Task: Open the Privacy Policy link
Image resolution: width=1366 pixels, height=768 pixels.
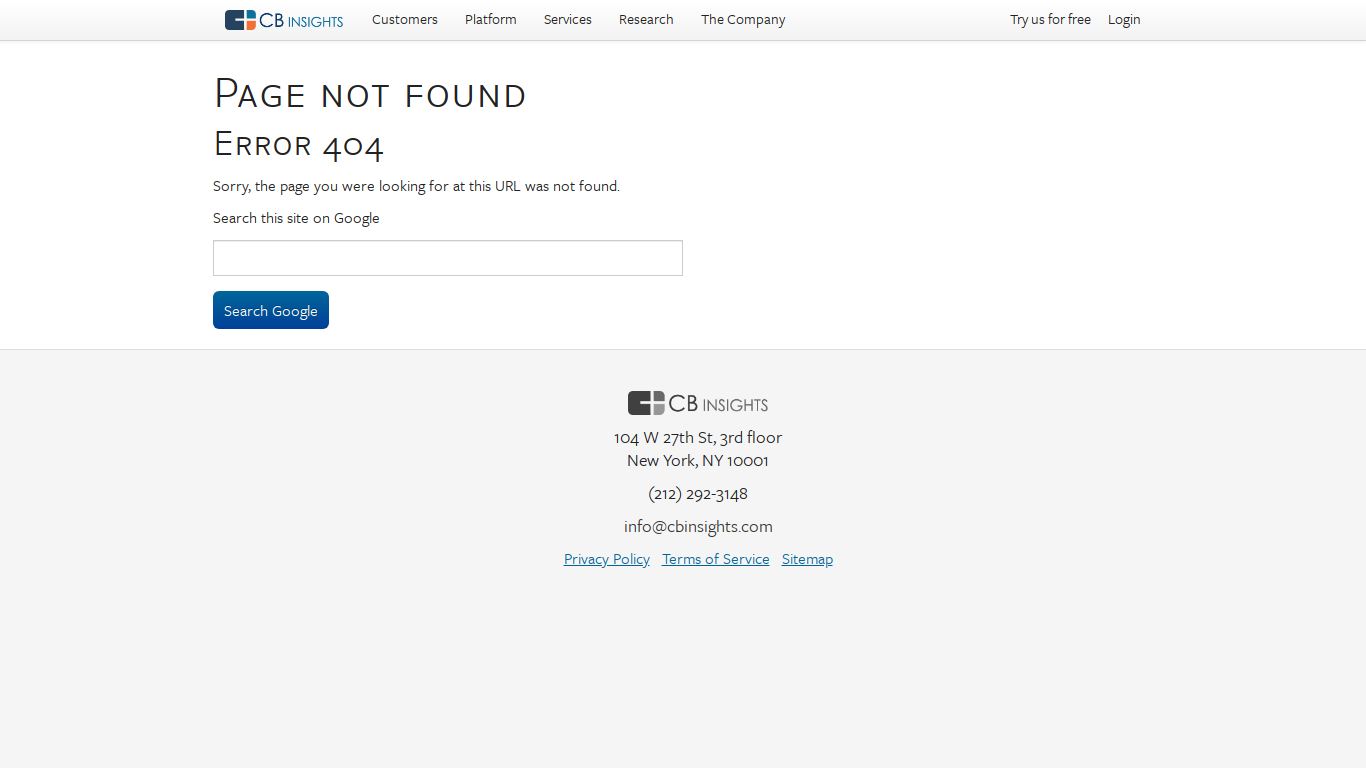Action: 607,559
